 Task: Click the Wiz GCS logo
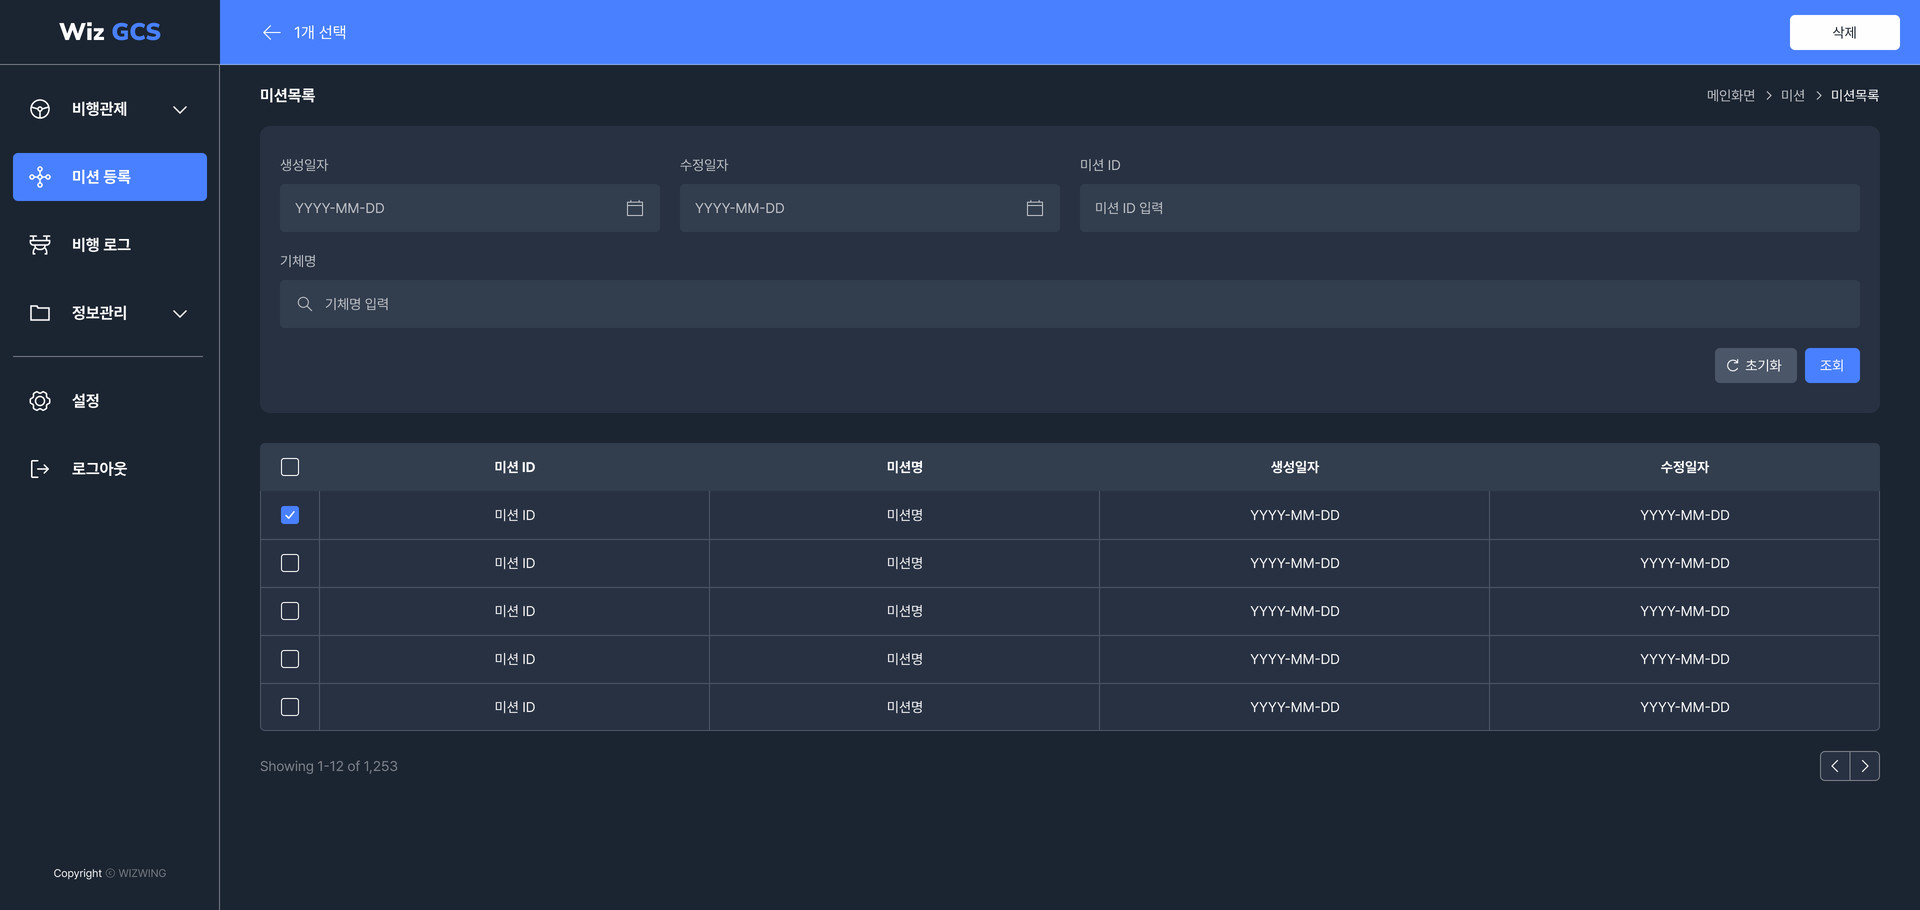[x=110, y=32]
